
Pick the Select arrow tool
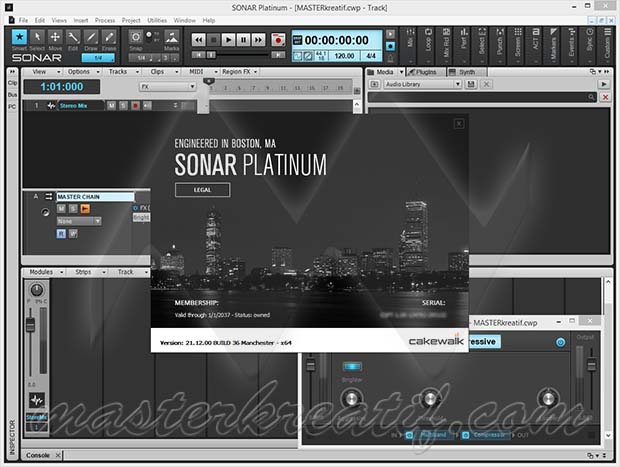[37, 37]
